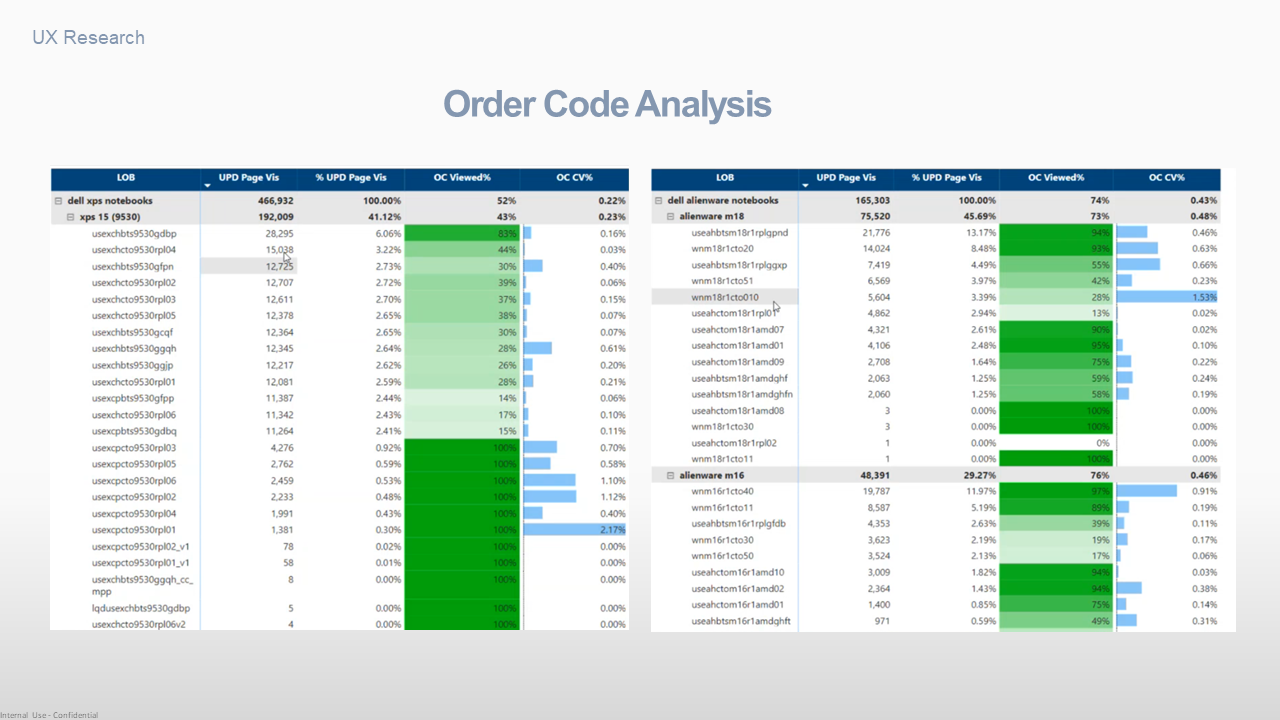Click the 1.12% OC CV% data bar
This screenshot has height=720, width=1280.
tap(550, 497)
